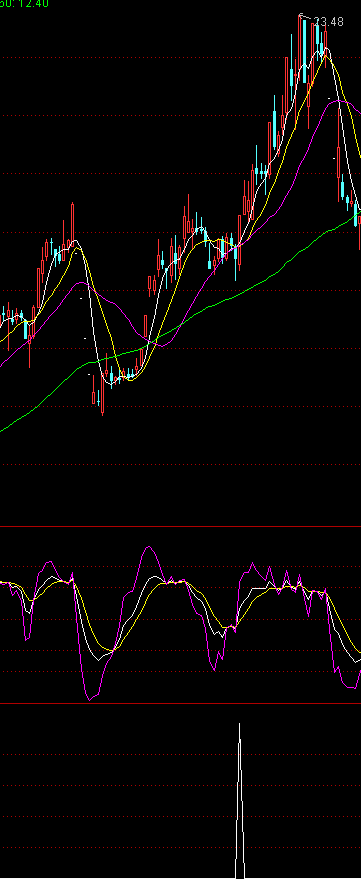Select the white moving average near the peak
The image size is (361, 879).
coord(325,50)
